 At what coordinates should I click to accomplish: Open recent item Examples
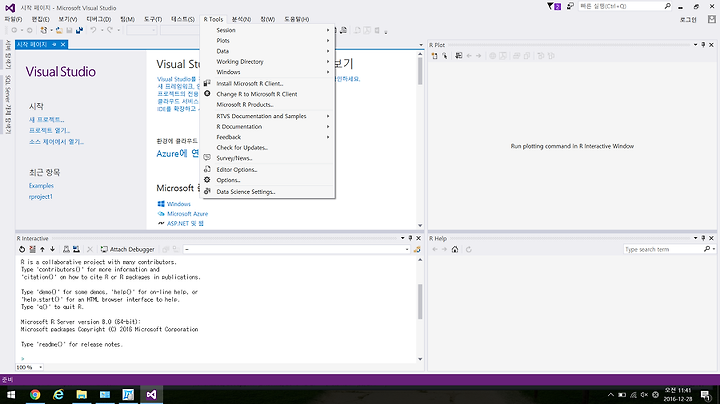[x=41, y=186]
